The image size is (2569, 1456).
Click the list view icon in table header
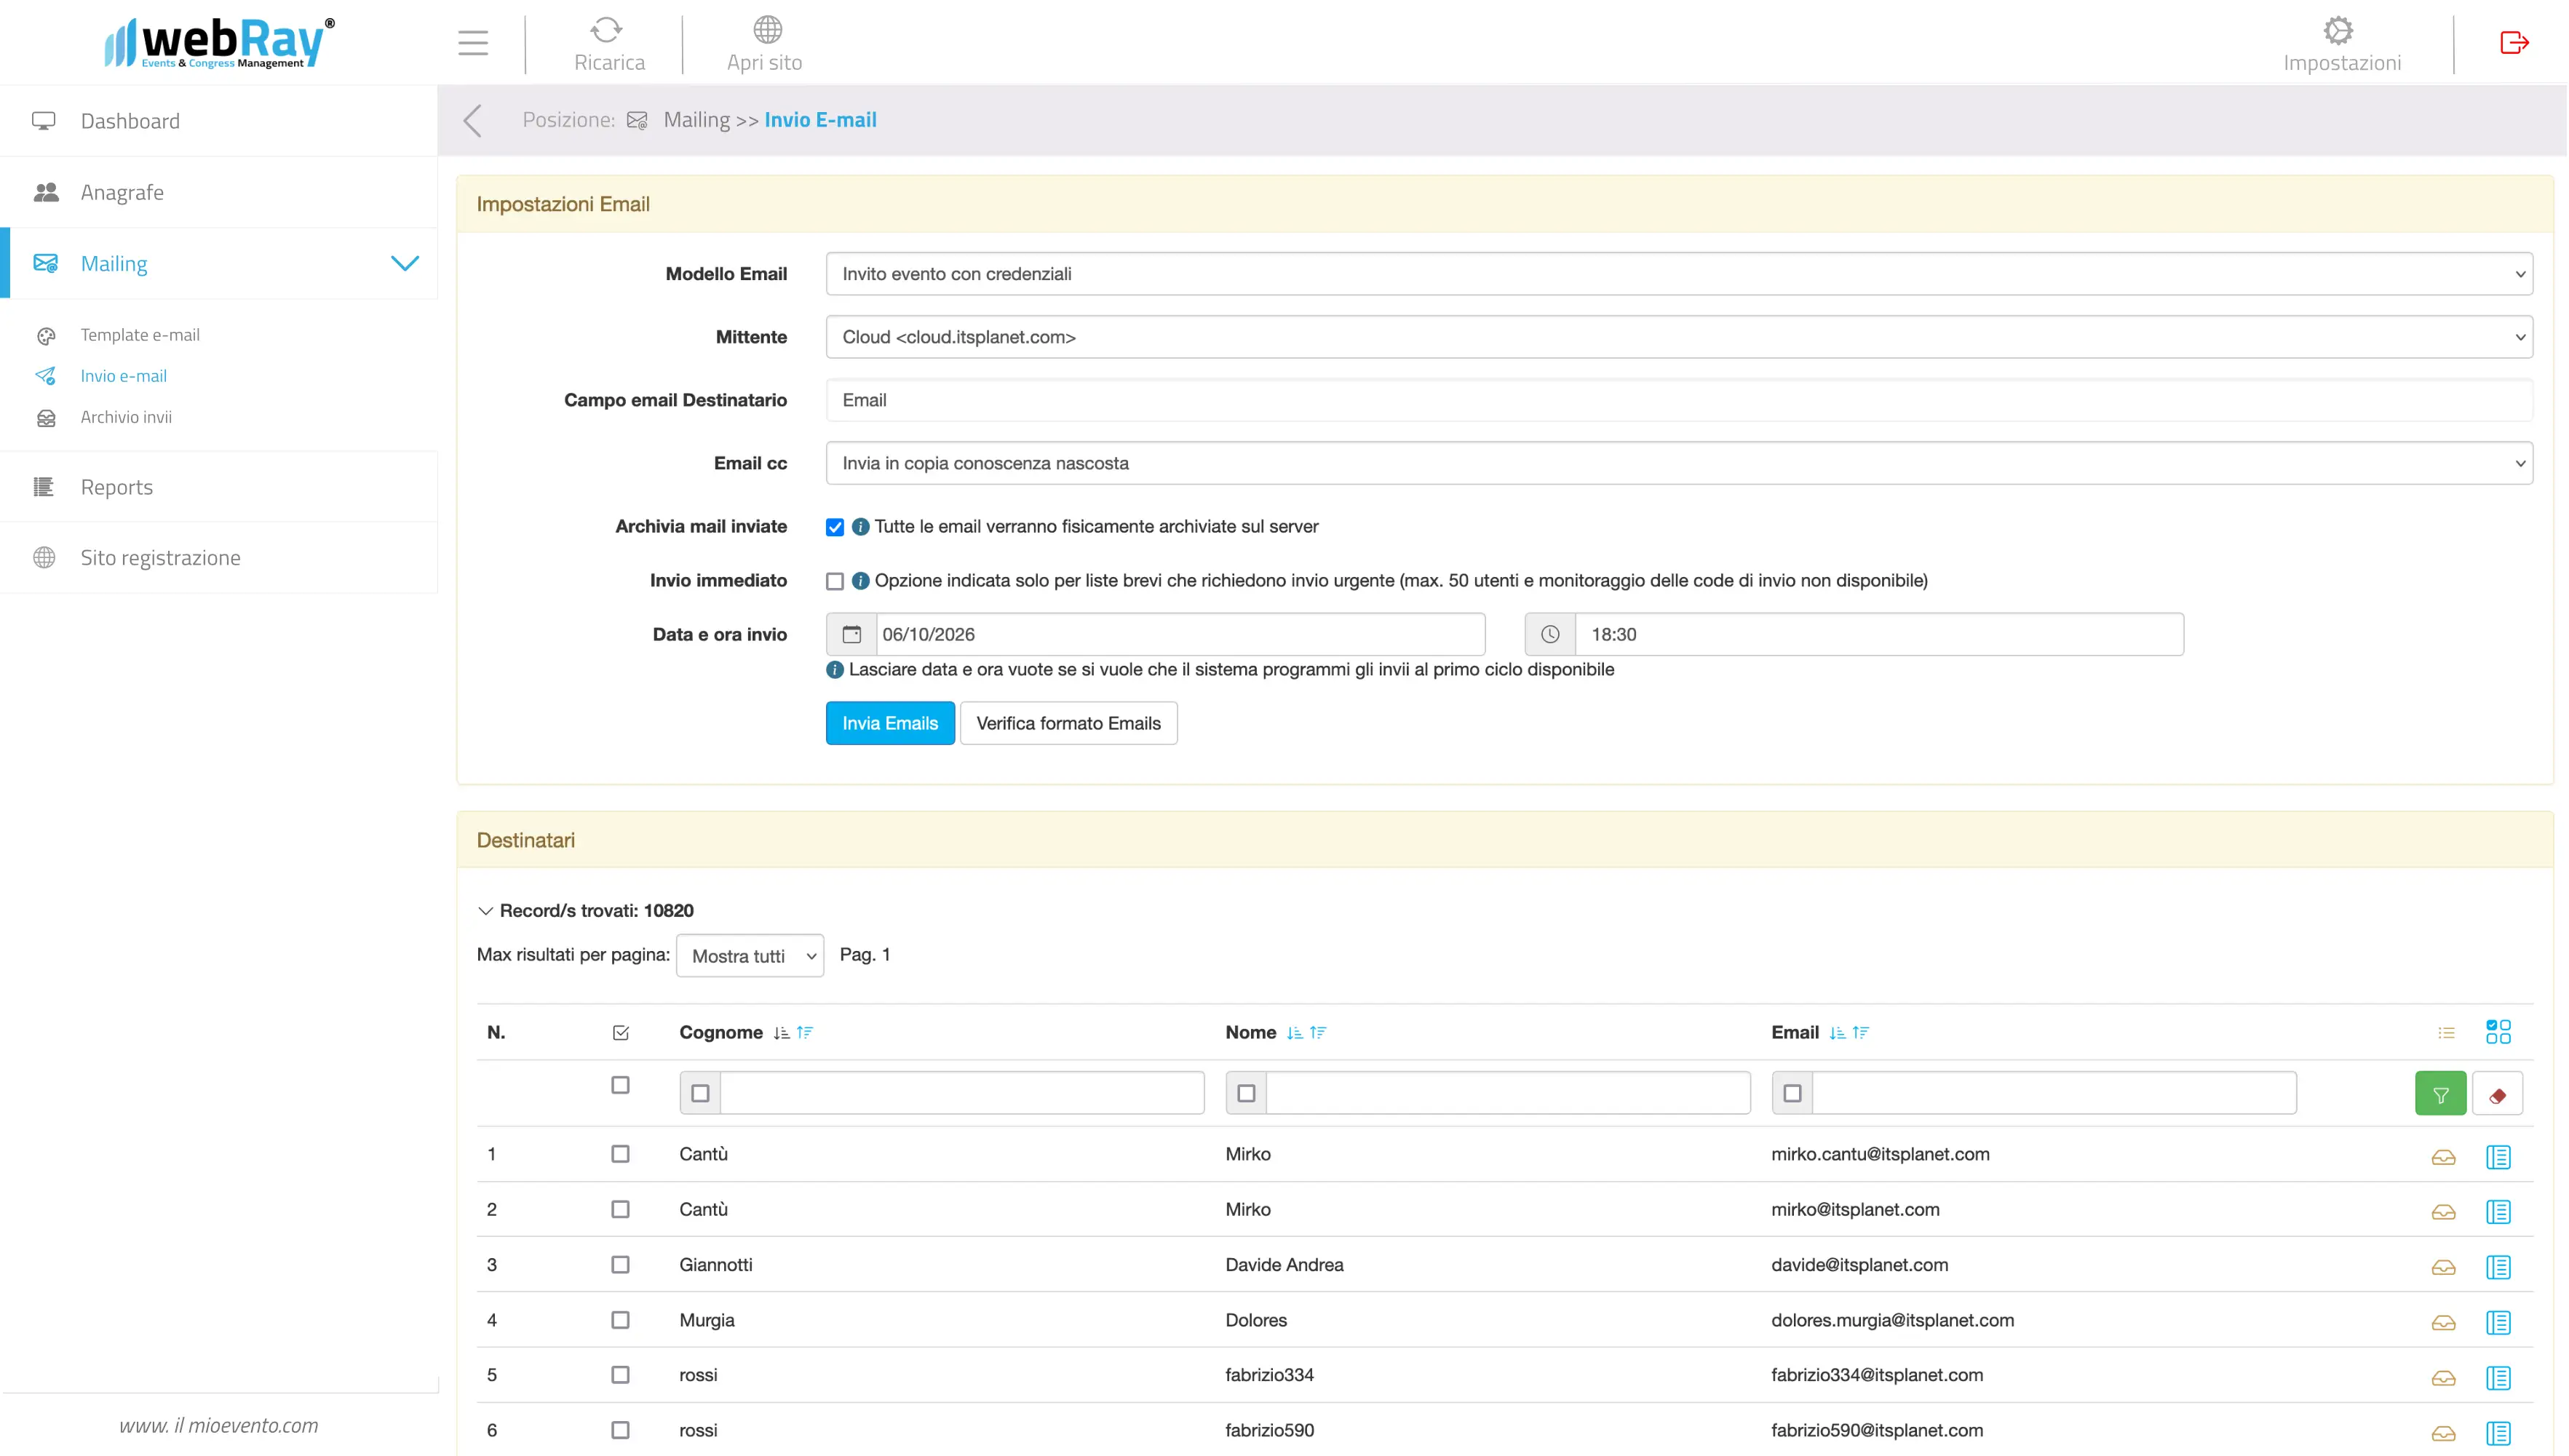[x=2446, y=1033]
